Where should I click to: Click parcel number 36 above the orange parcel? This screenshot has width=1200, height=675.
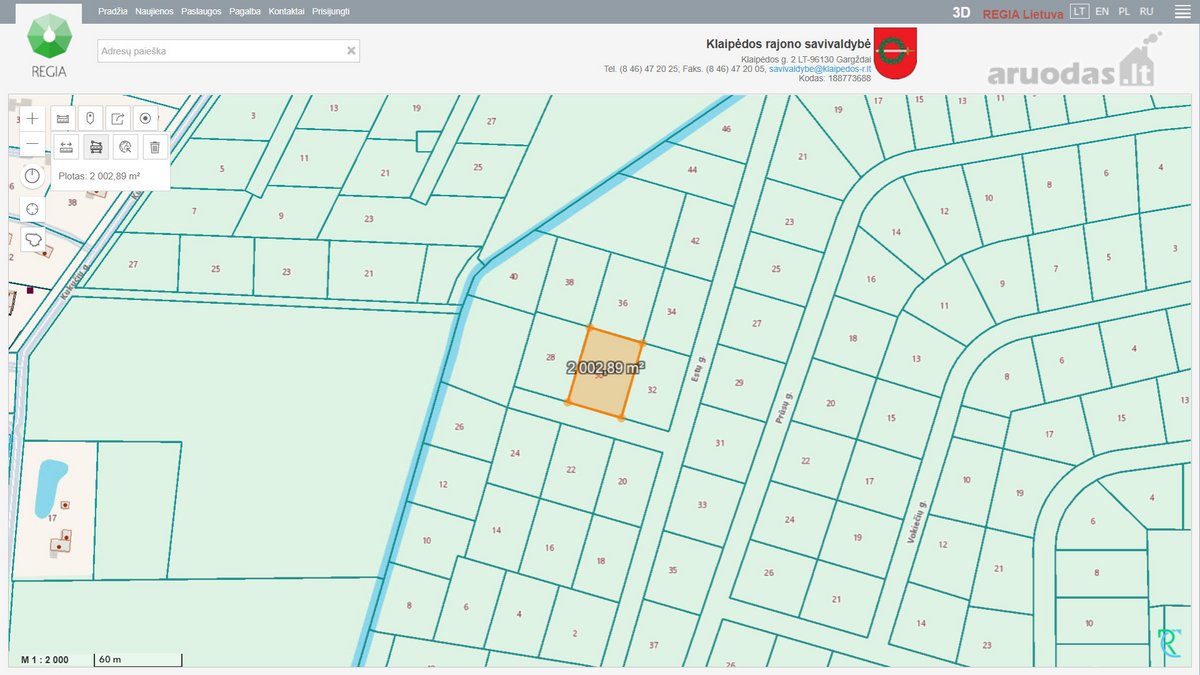click(x=623, y=303)
